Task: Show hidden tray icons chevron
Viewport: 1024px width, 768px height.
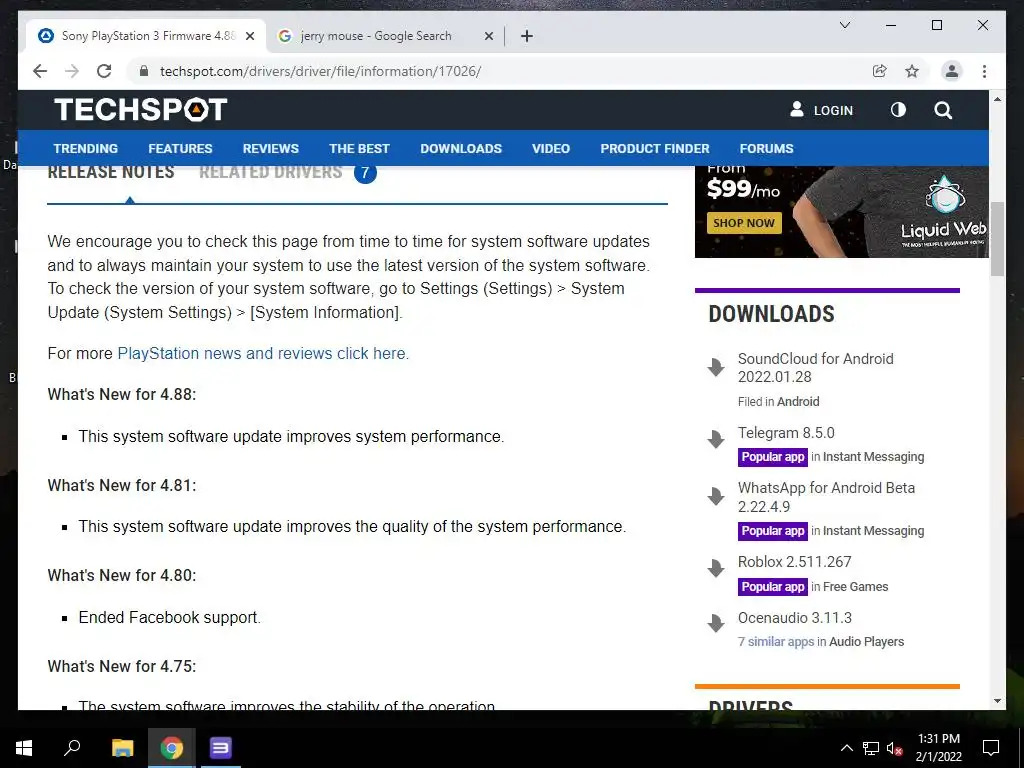Action: 846,748
